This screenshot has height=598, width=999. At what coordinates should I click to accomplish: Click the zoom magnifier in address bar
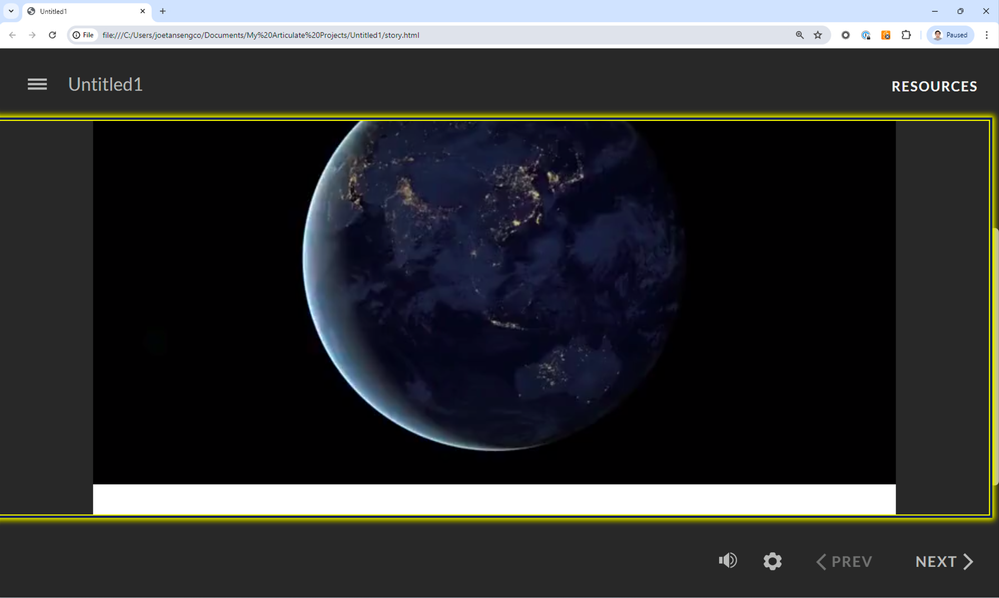tap(799, 35)
